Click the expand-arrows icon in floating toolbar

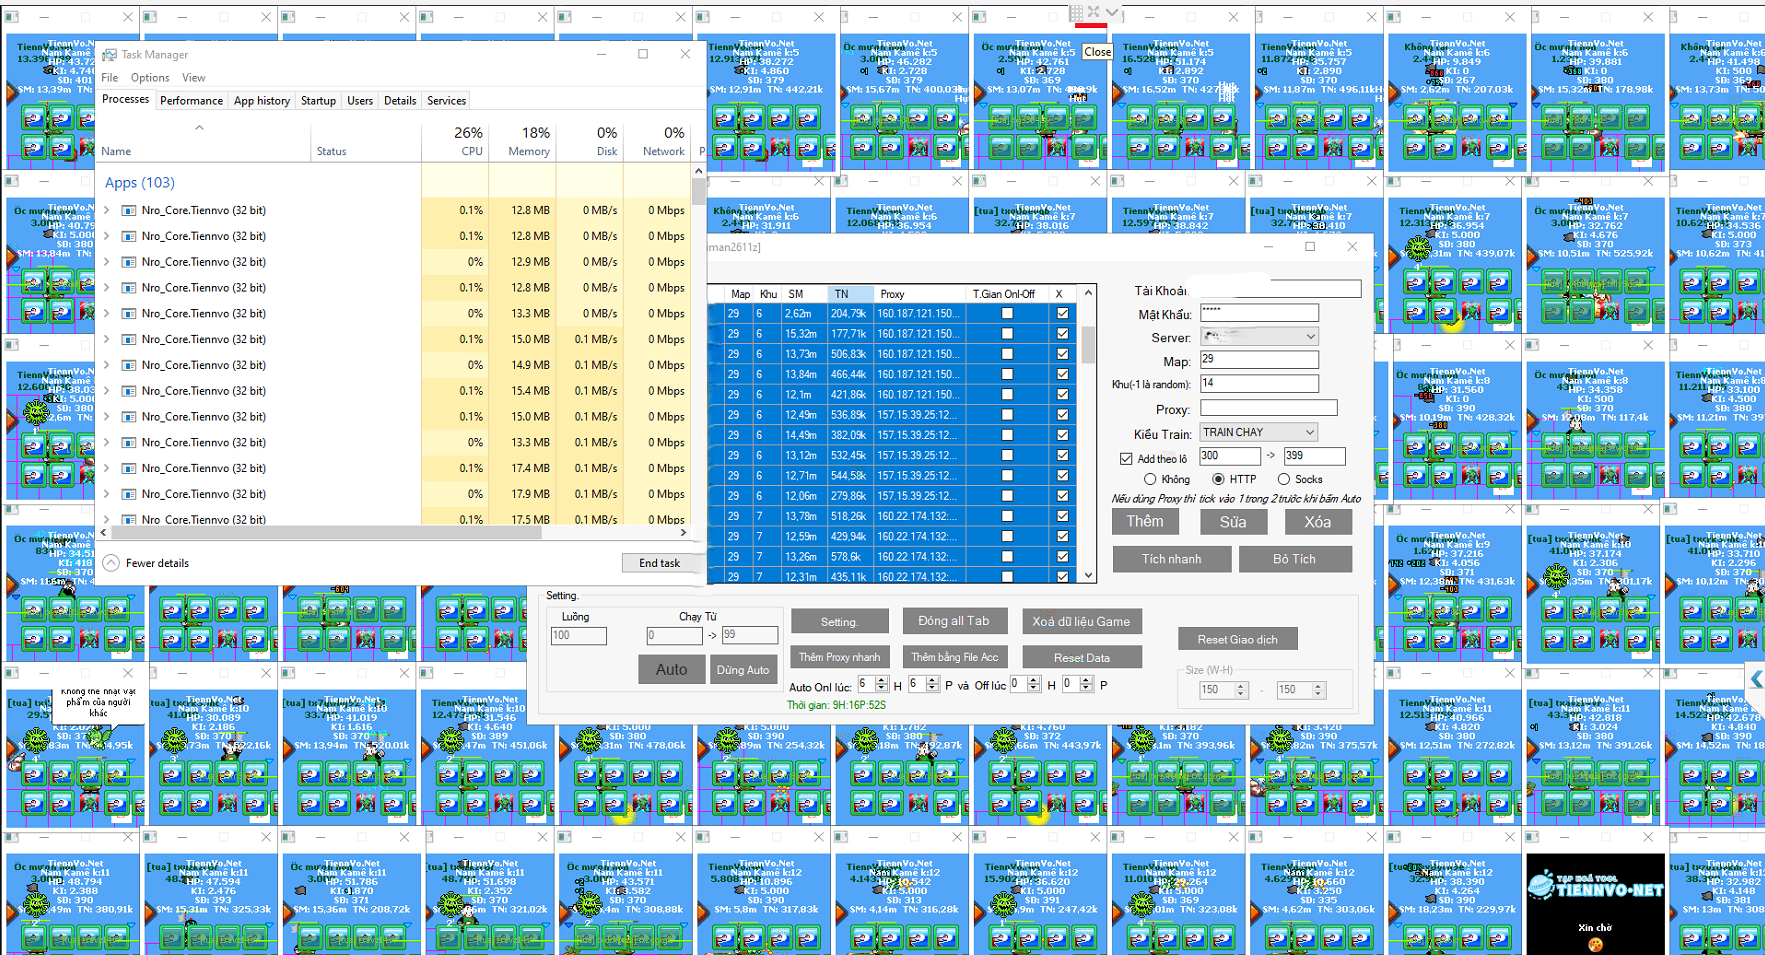pos(1094,12)
